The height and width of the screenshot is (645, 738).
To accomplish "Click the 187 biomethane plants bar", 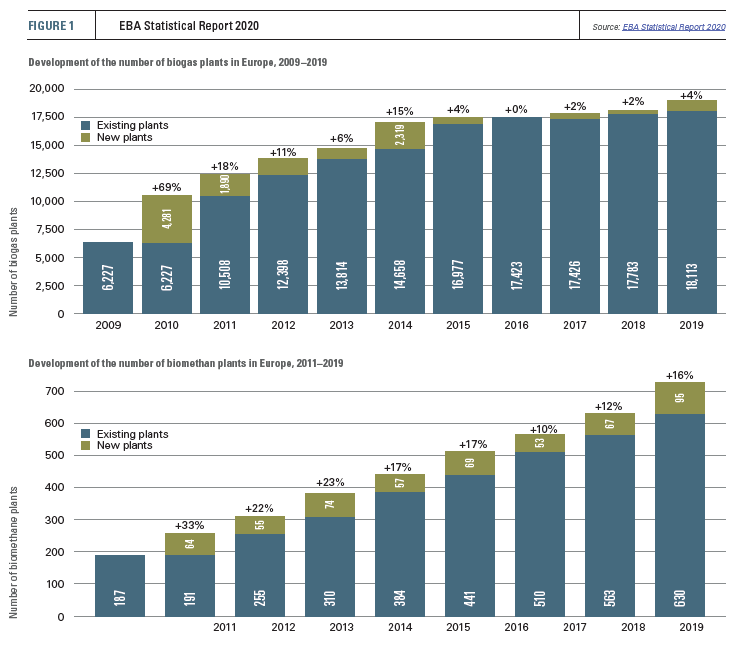I will pos(120,585).
